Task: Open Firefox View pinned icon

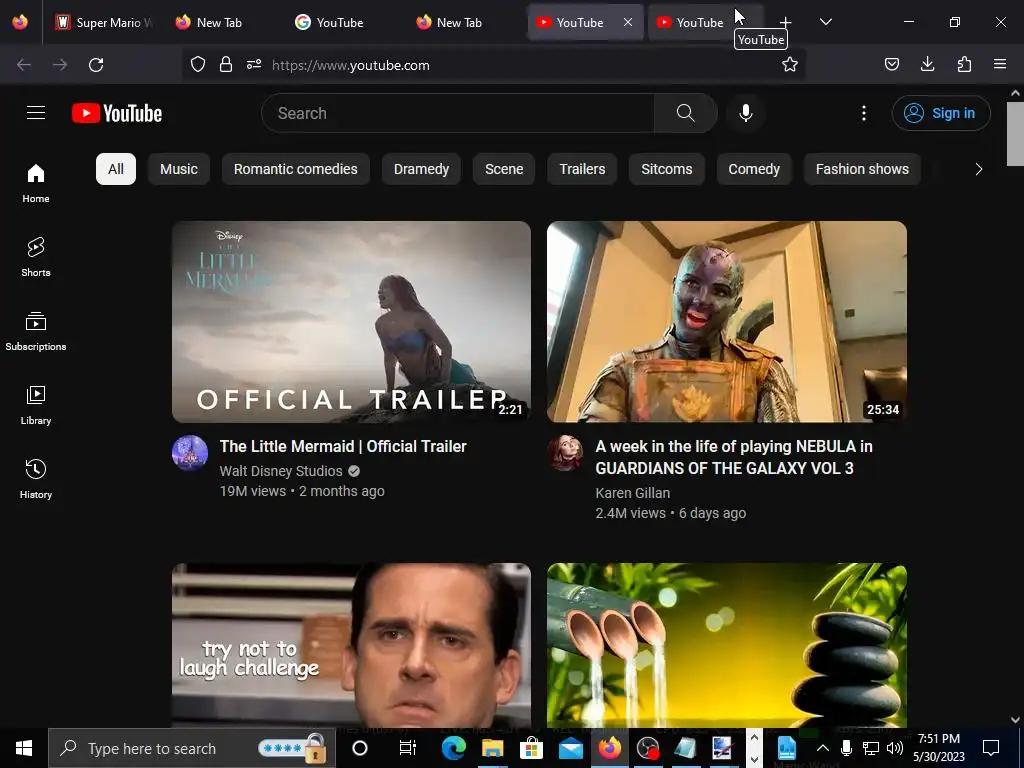Action: (x=20, y=22)
